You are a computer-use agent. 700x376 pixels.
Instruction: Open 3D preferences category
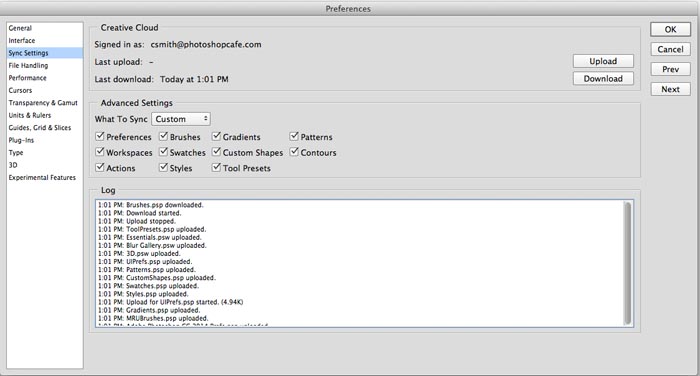pos(45,165)
